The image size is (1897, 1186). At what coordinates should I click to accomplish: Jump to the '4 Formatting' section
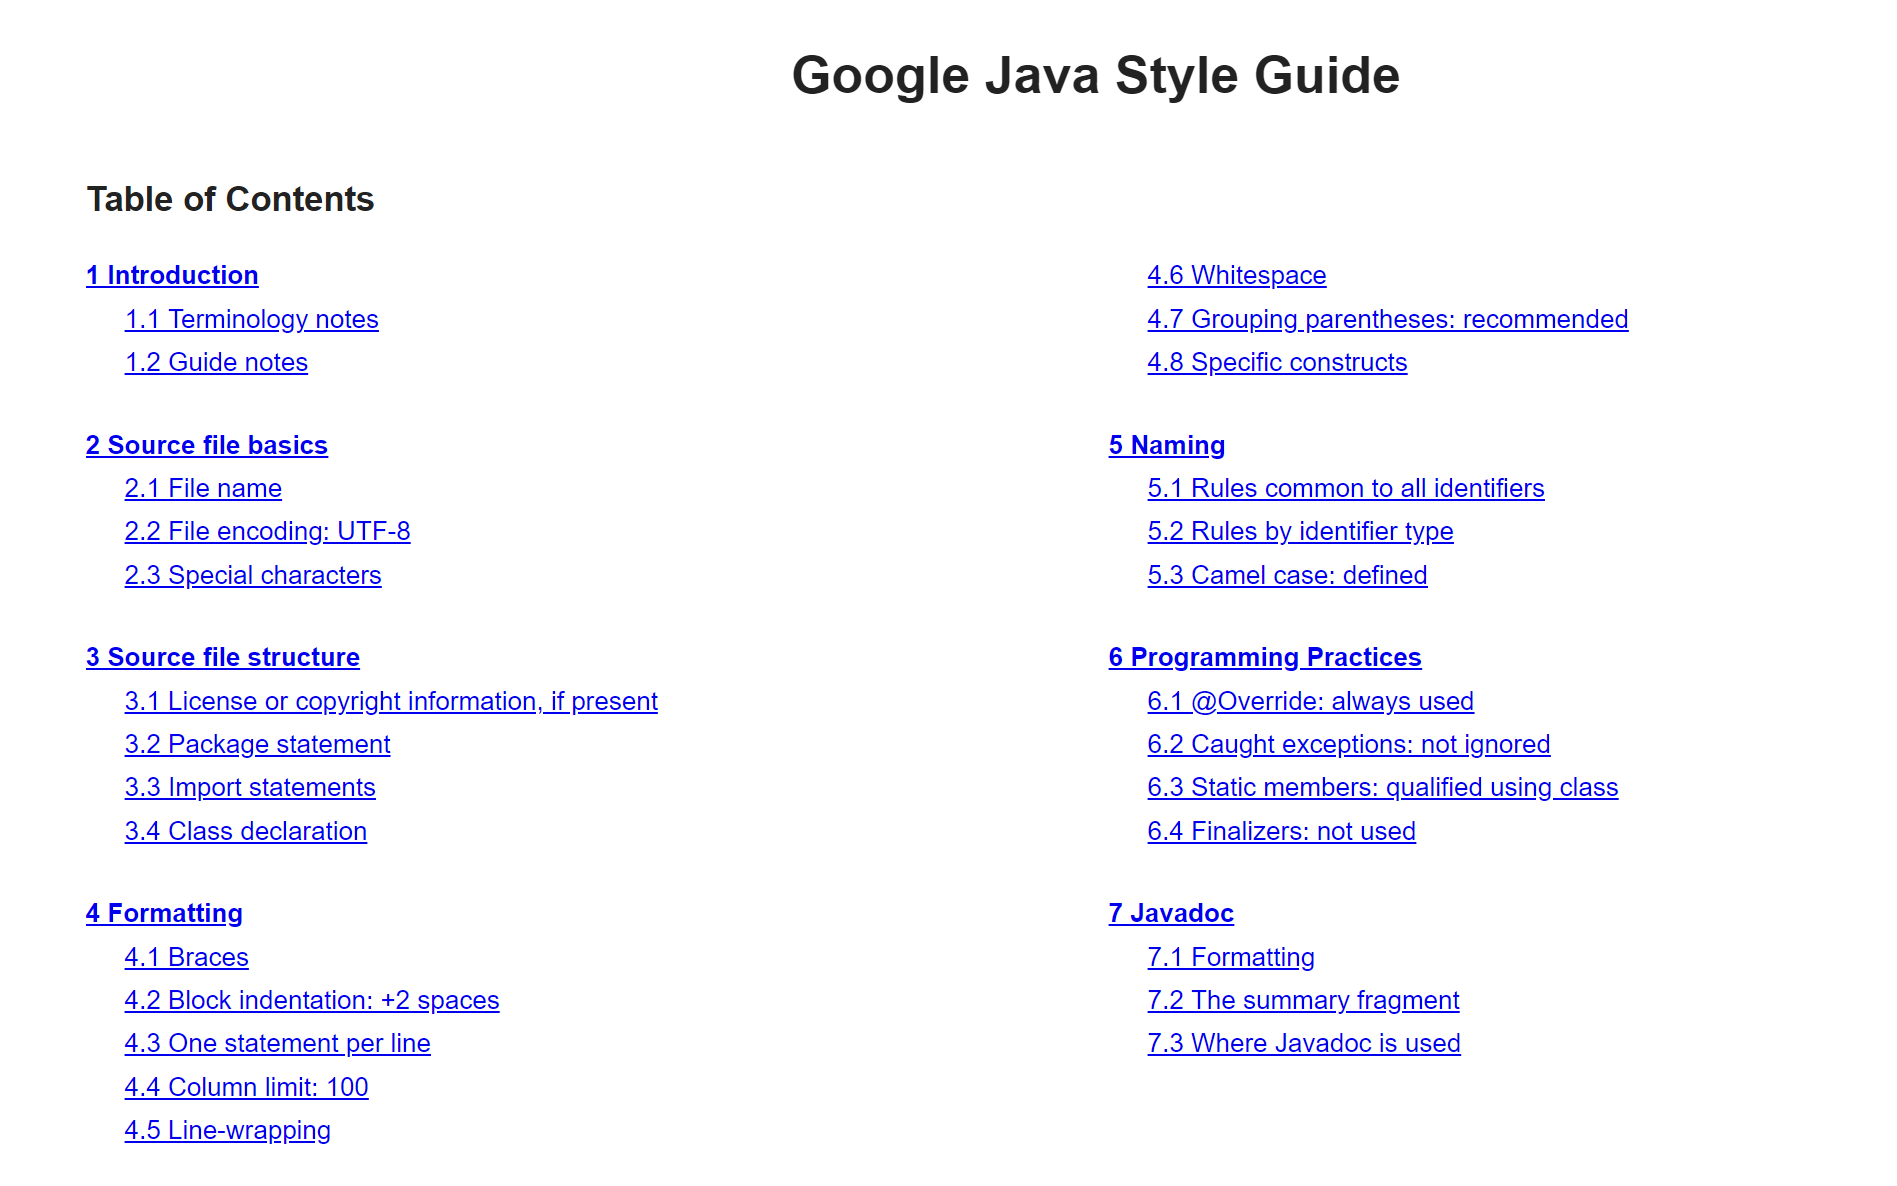[x=164, y=913]
